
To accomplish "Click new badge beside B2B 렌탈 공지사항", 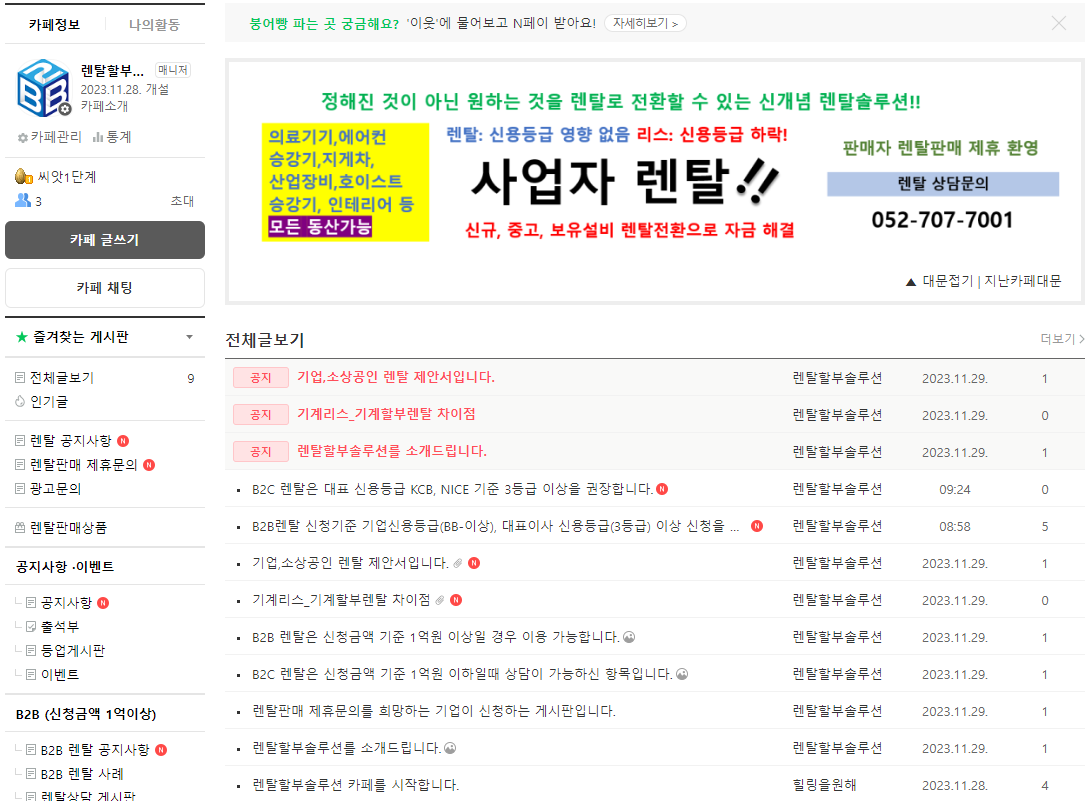I will (161, 750).
